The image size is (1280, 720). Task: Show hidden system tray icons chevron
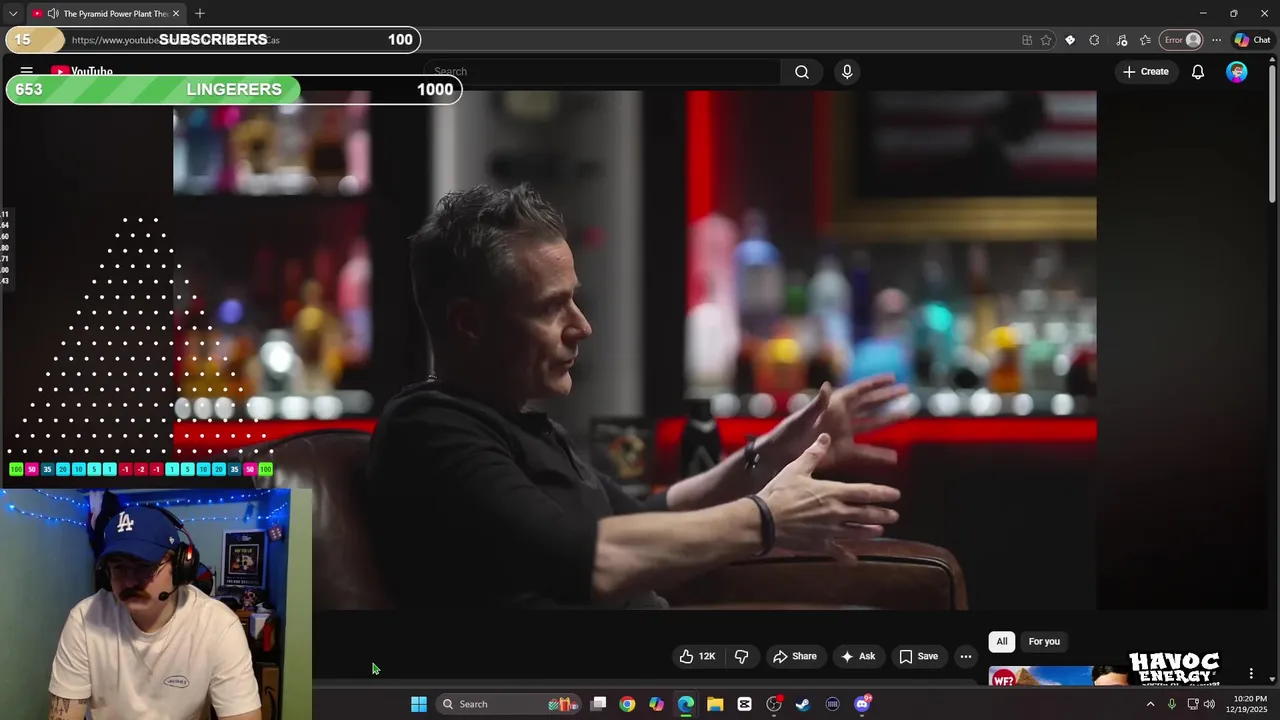1150,704
